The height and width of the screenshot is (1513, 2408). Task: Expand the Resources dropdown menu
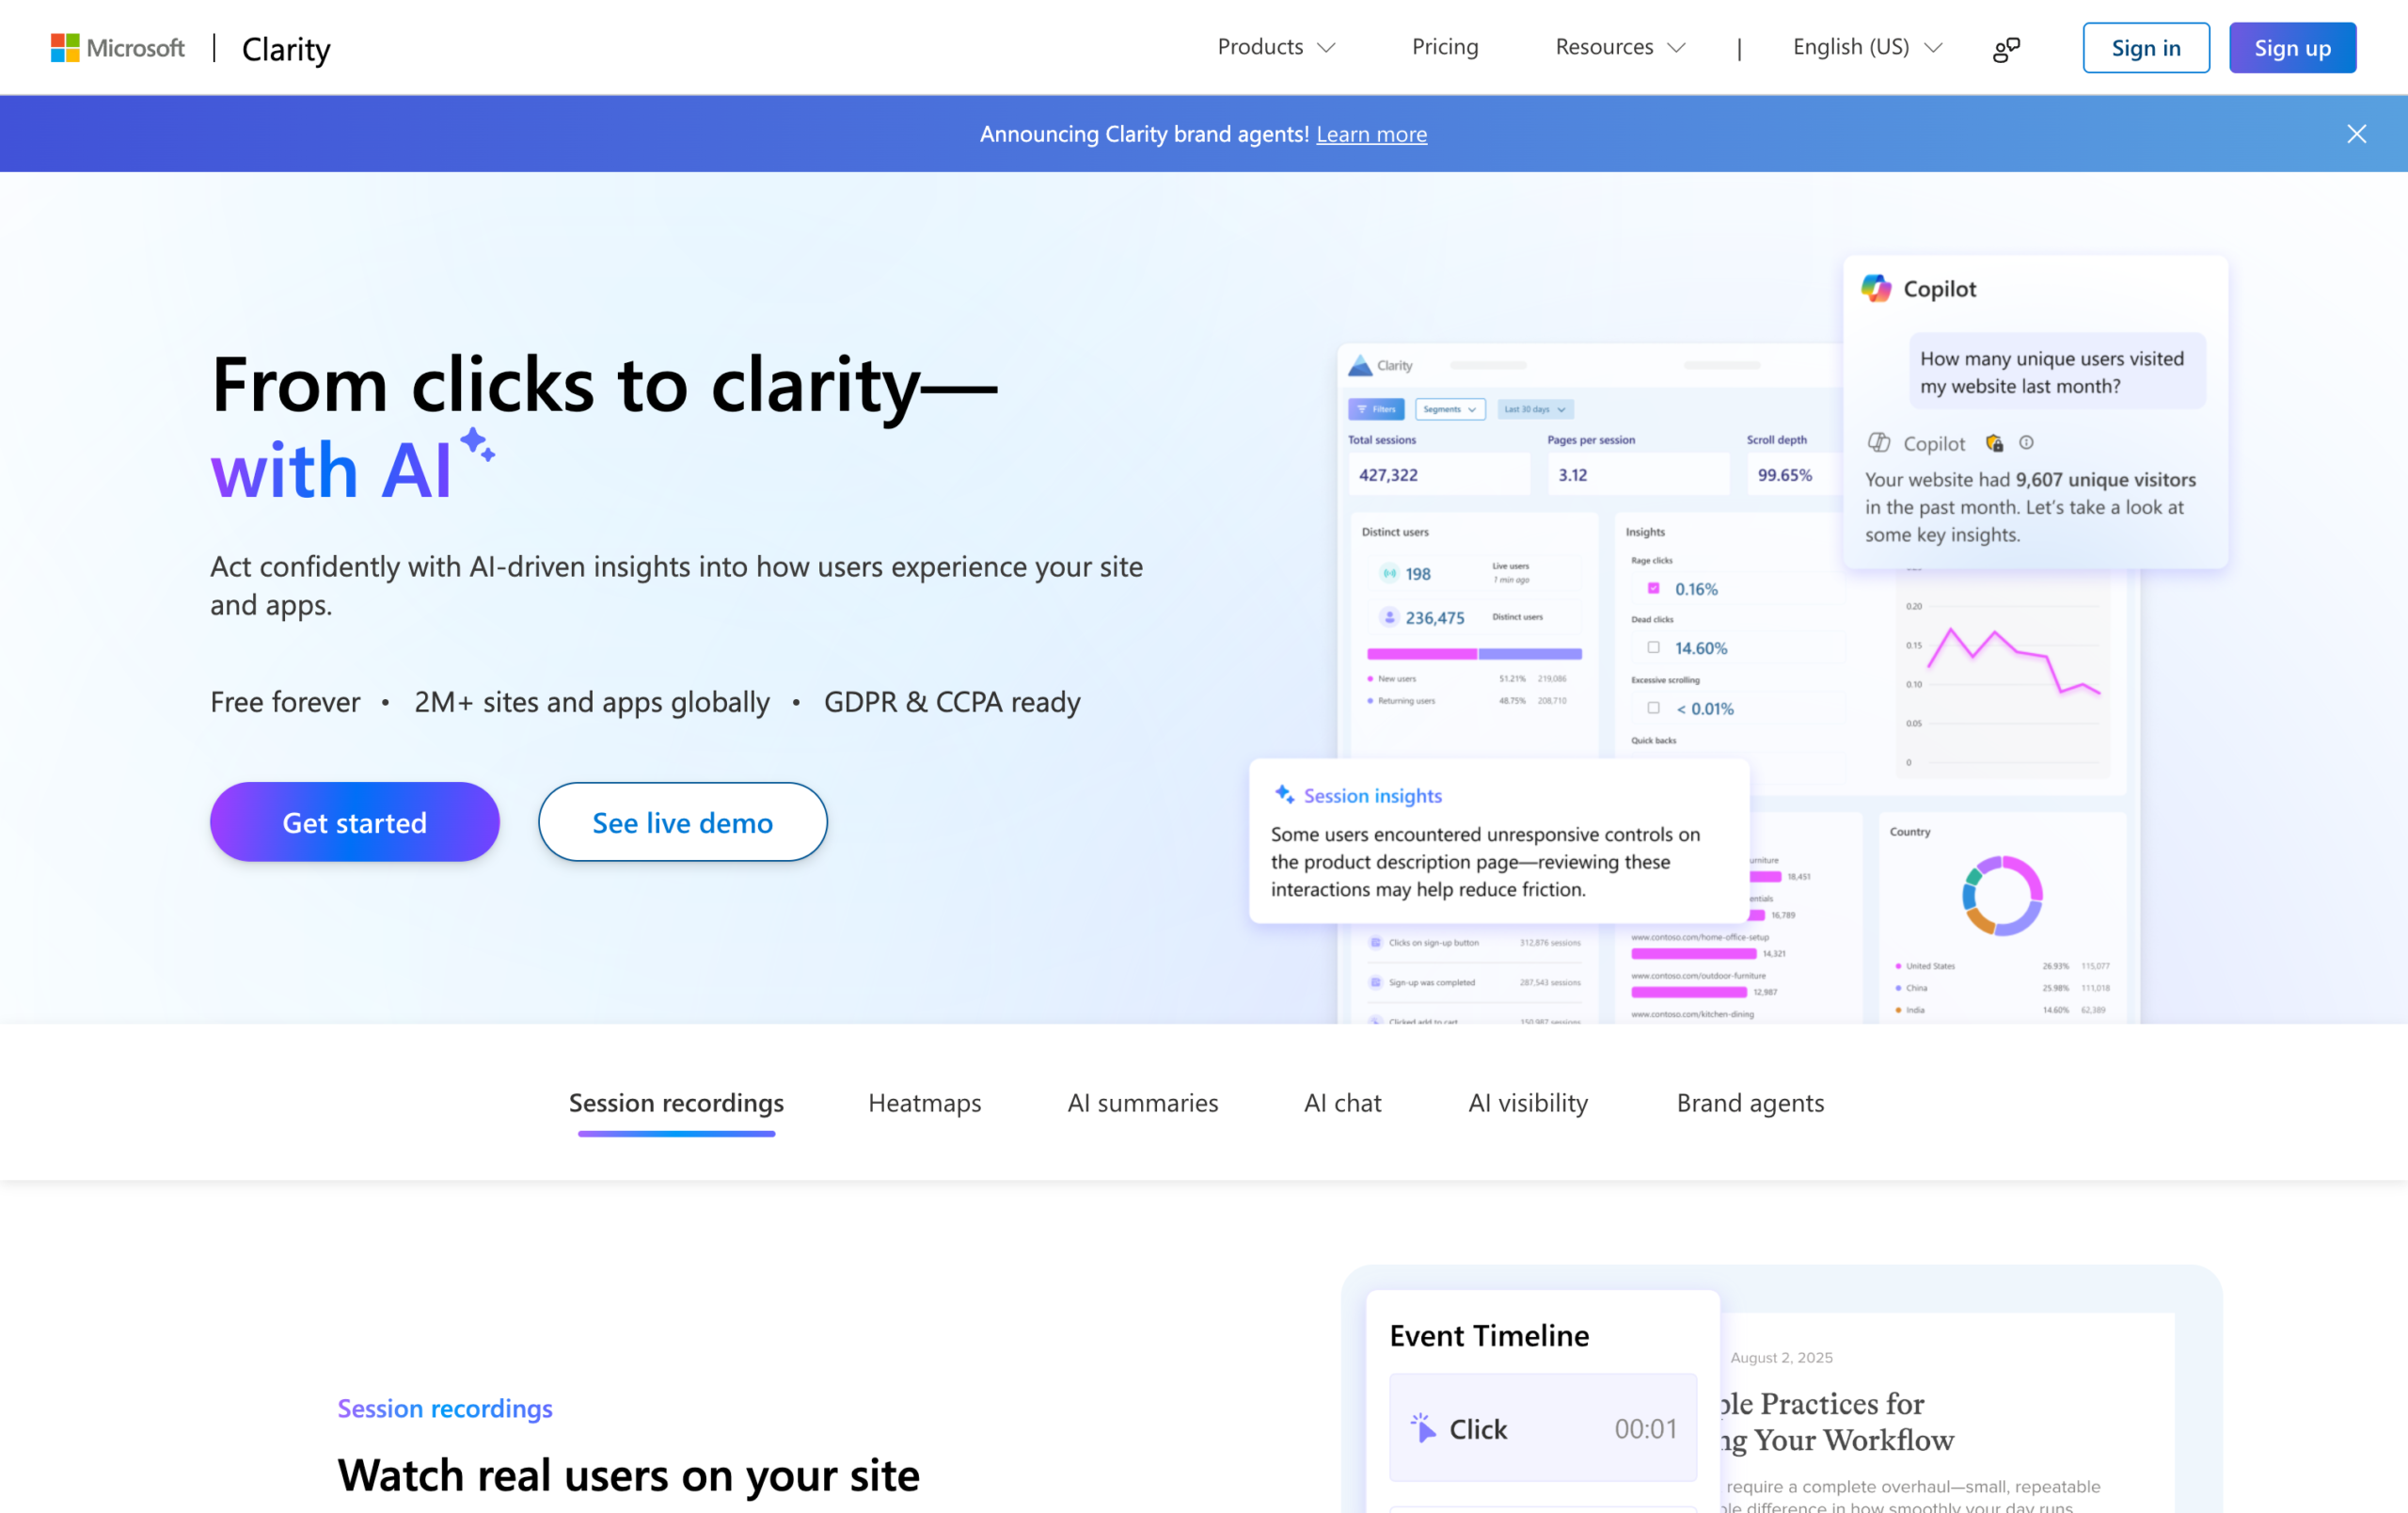[1620, 47]
